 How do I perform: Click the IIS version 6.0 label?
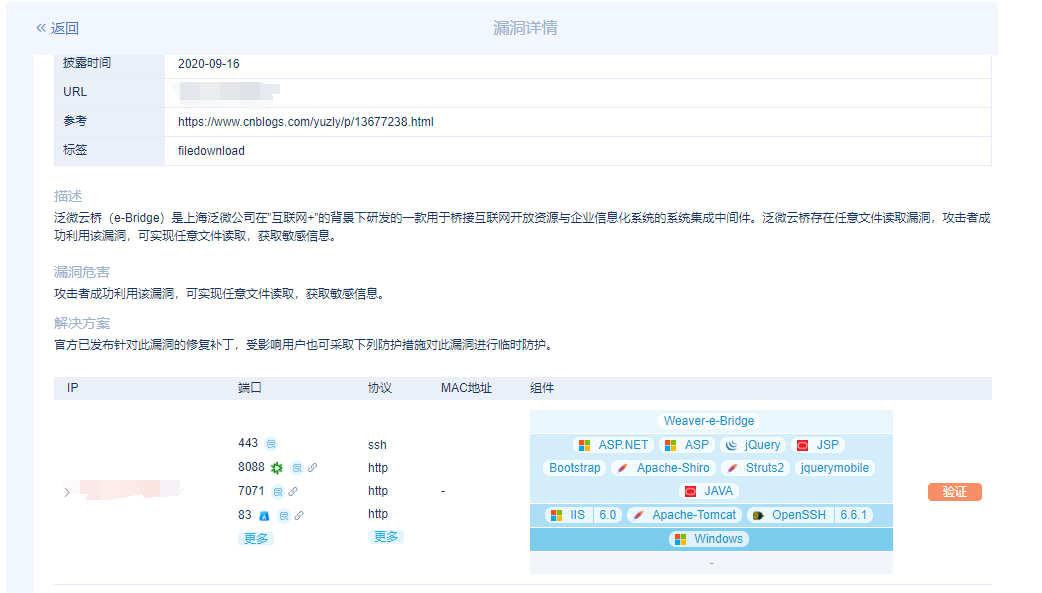(607, 515)
